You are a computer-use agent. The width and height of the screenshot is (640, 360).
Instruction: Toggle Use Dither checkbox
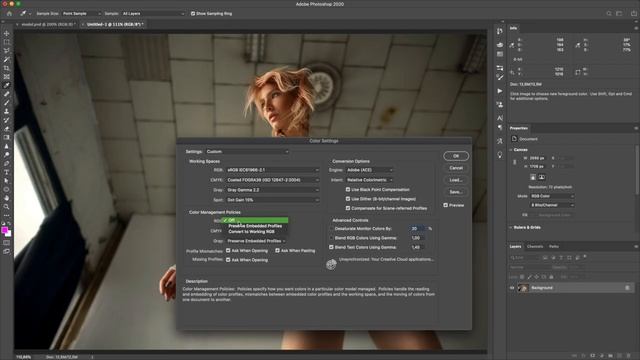[x=348, y=199]
